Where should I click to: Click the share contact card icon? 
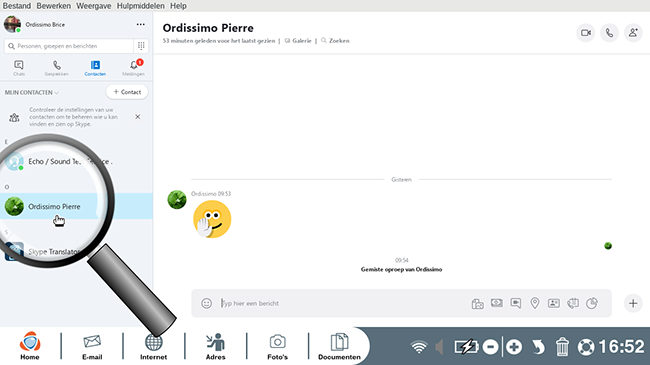pyautogui.click(x=554, y=303)
